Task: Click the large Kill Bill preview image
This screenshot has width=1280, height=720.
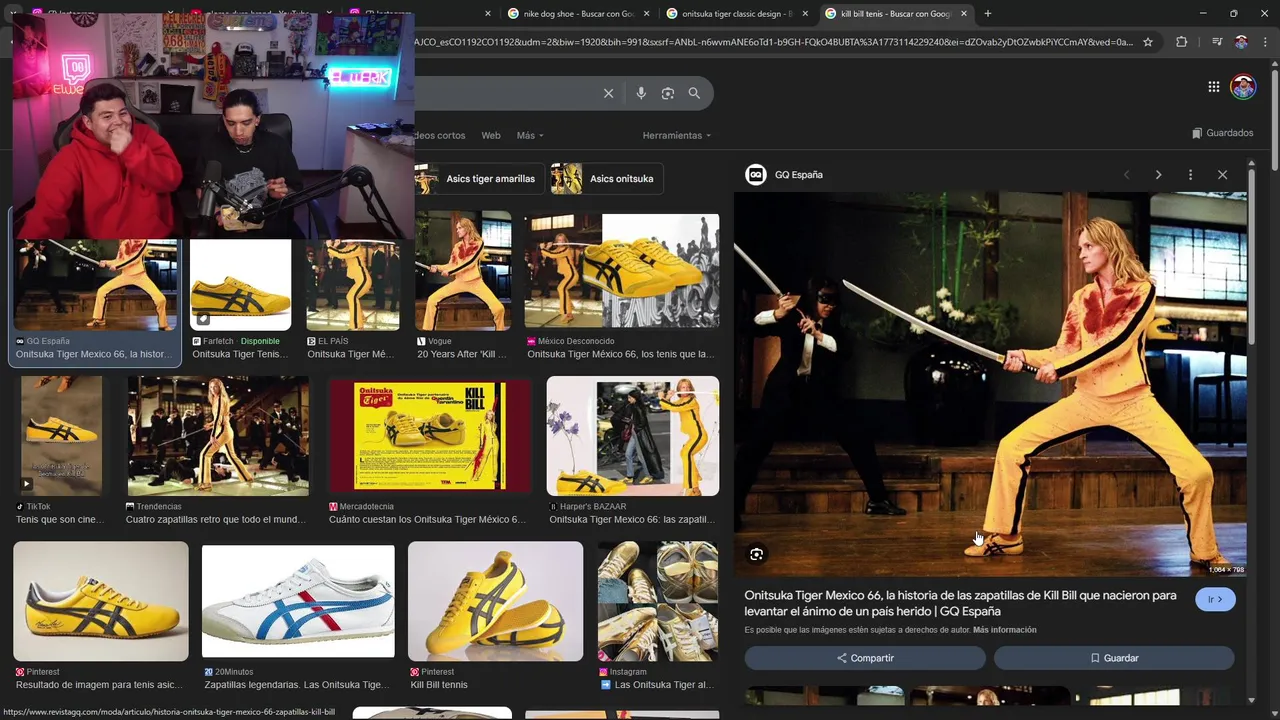Action: coord(990,384)
